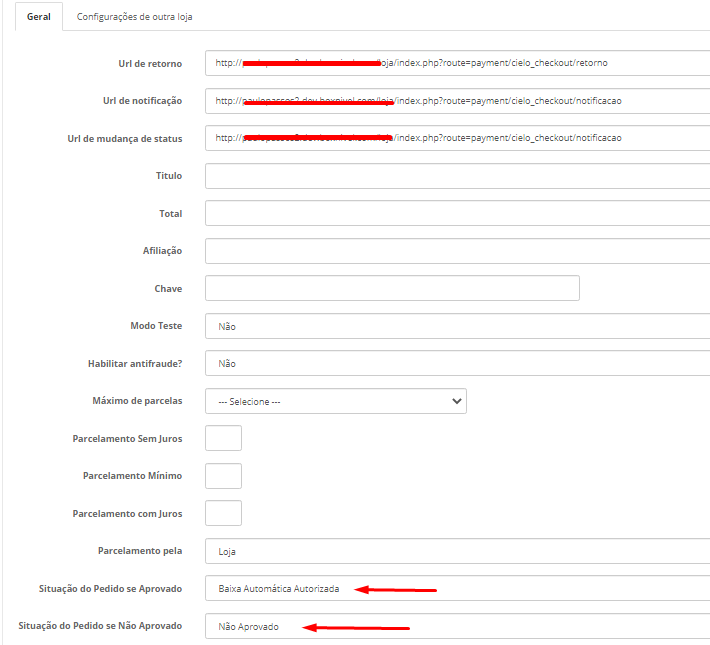Open the Configurações de outra loja tab

[x=127, y=17]
